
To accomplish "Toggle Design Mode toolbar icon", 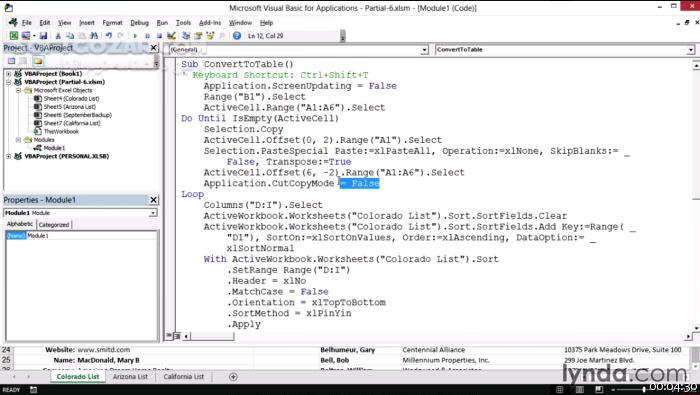I will tap(171, 36).
